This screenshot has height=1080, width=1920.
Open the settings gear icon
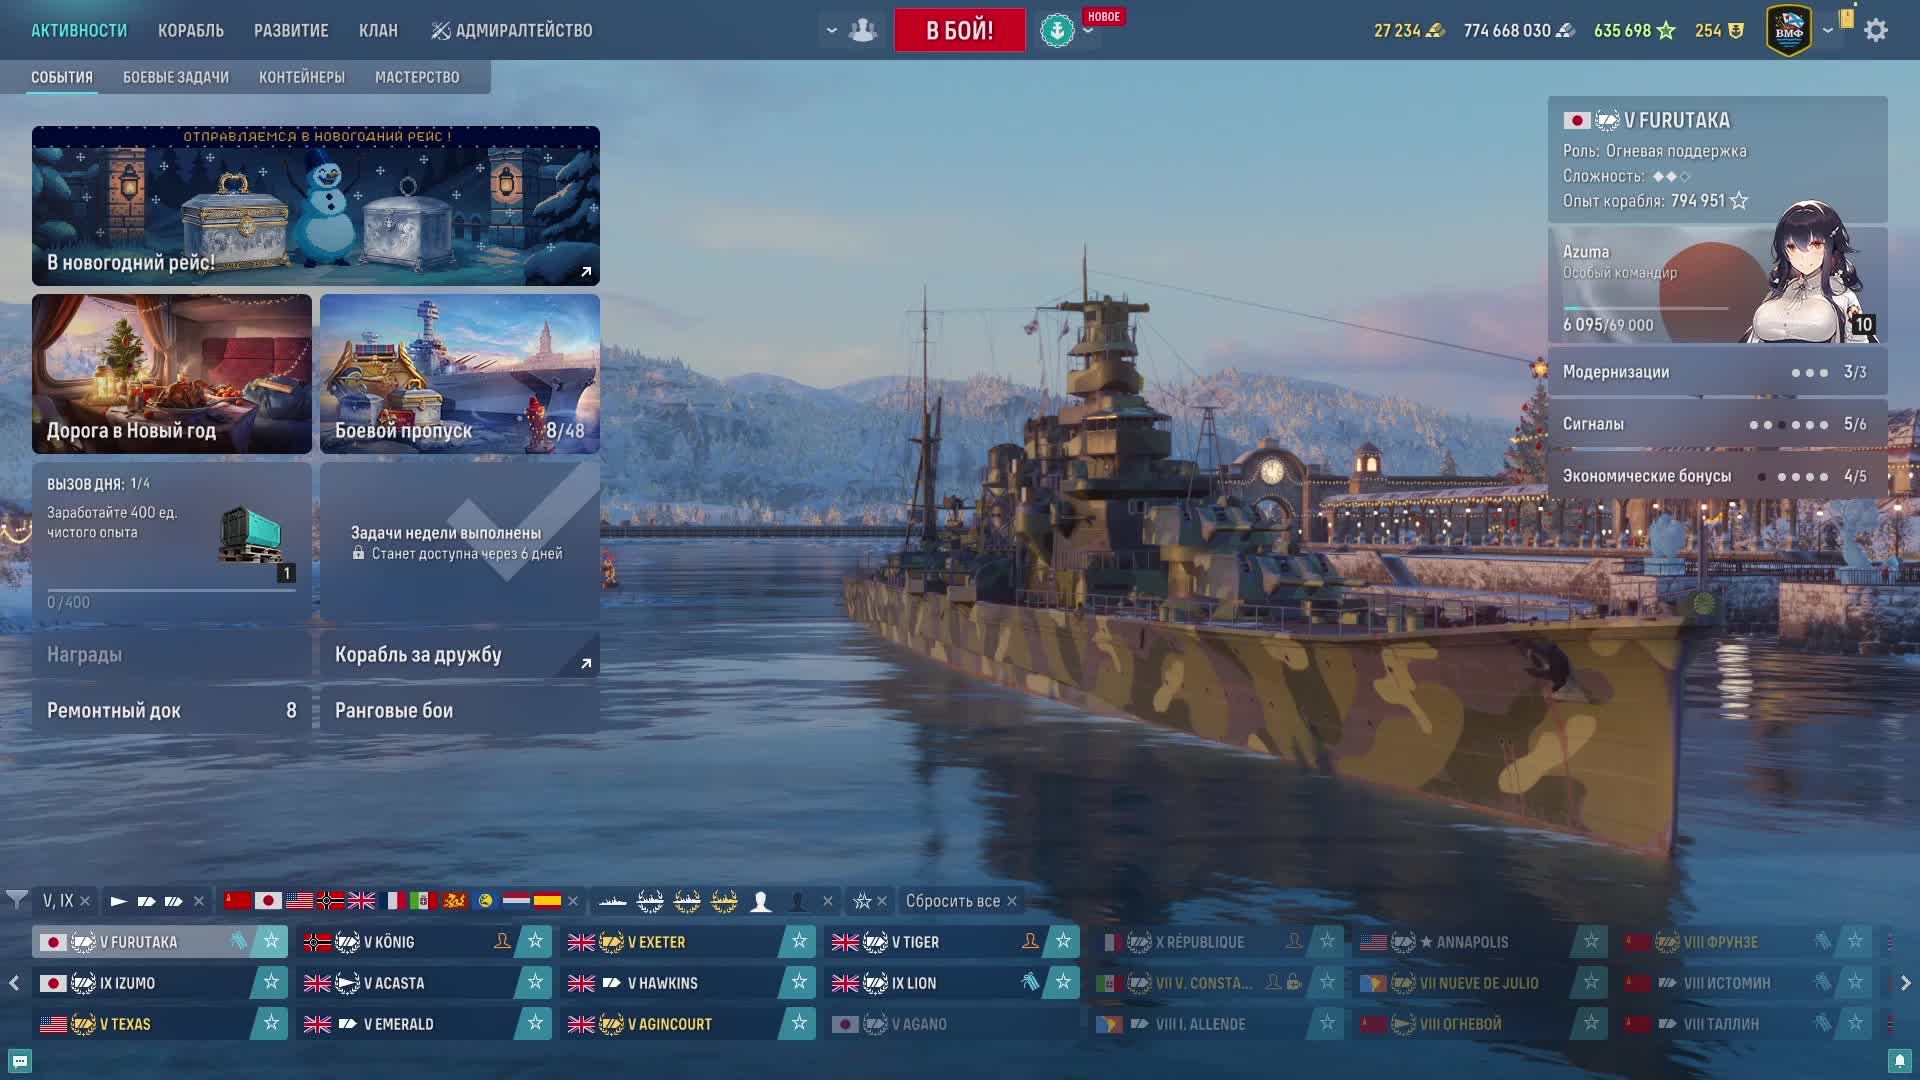pyautogui.click(x=1876, y=30)
